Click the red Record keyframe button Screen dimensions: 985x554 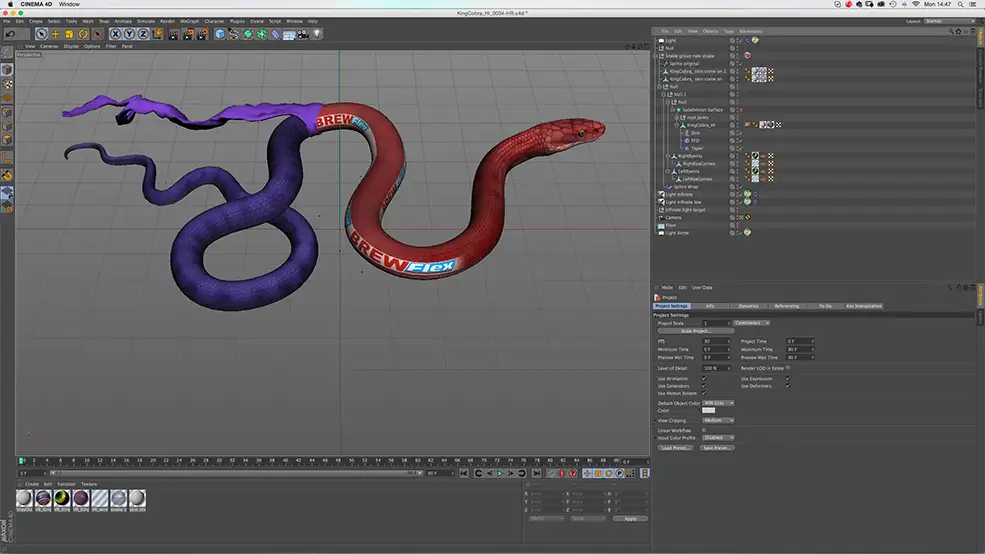tap(562, 474)
